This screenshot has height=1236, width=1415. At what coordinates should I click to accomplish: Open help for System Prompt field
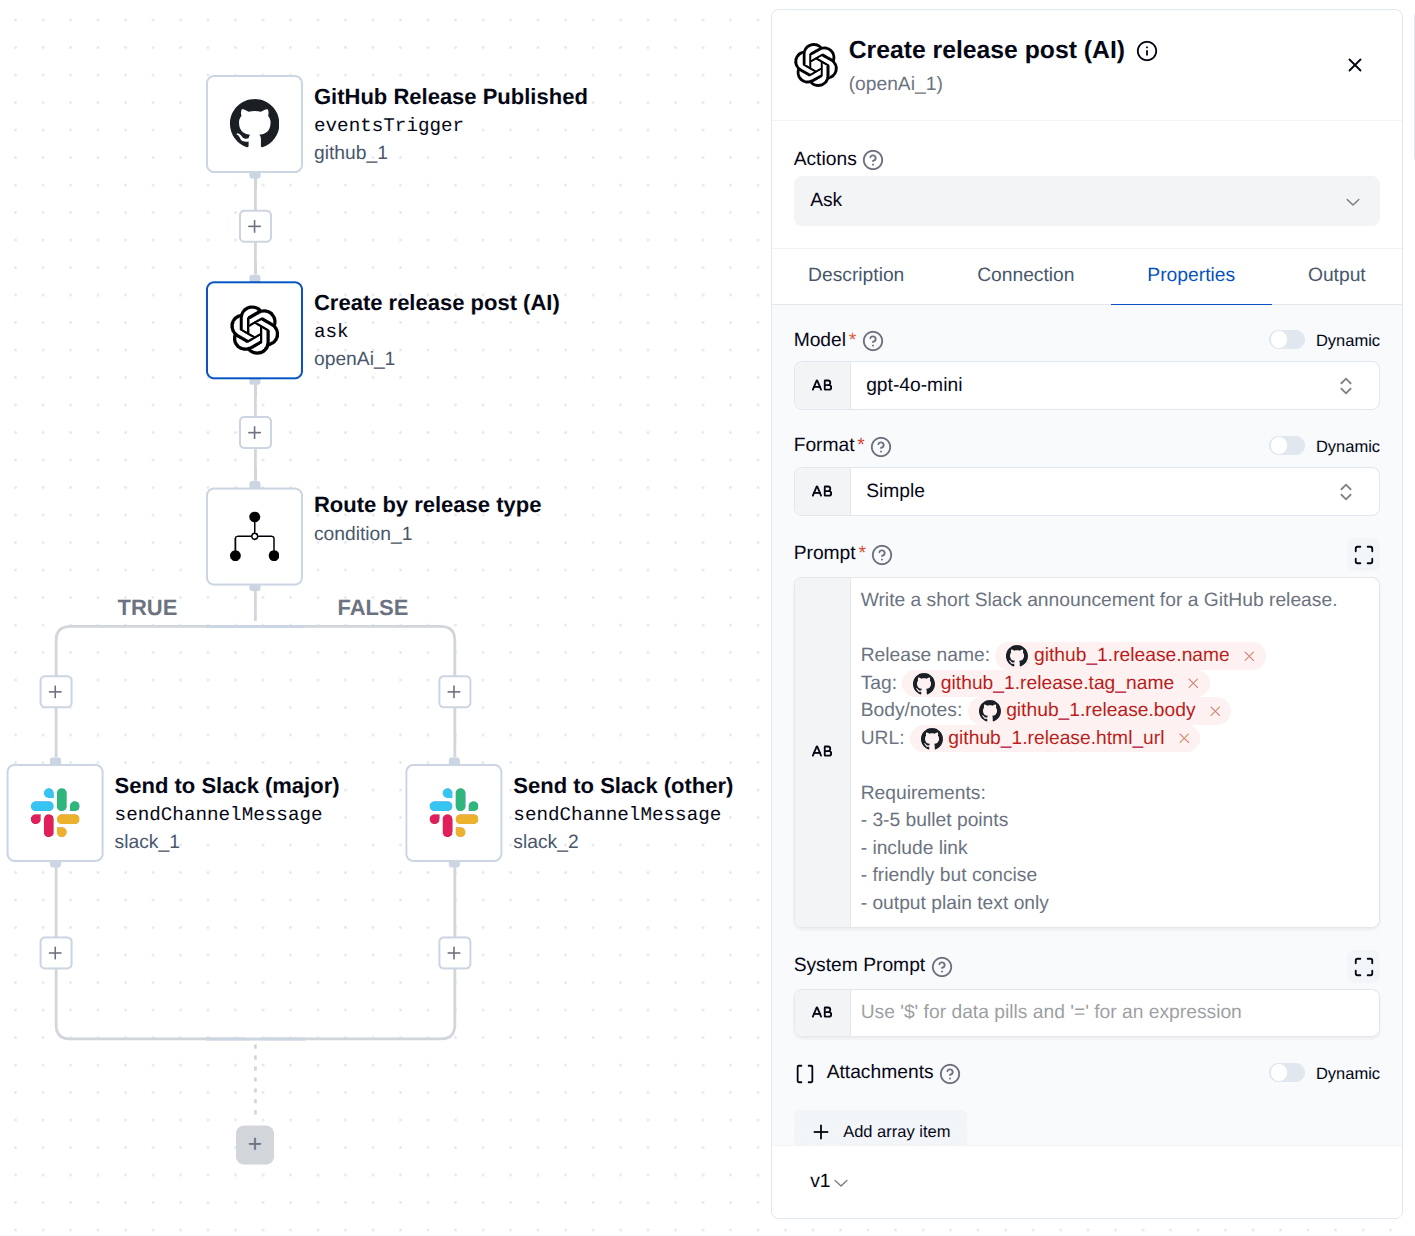click(x=942, y=967)
